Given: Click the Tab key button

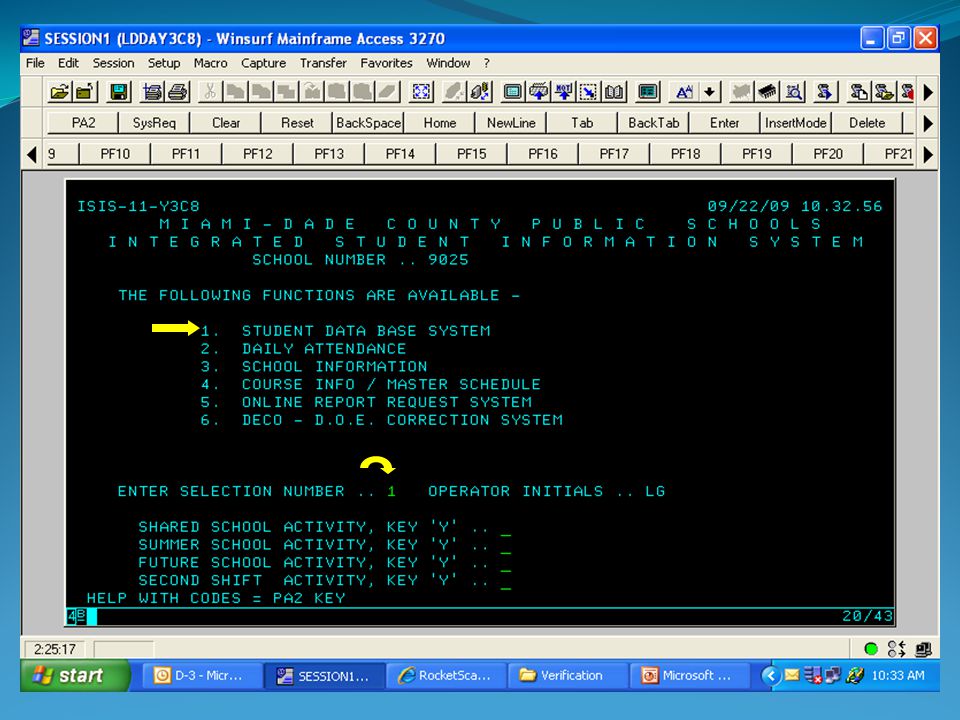Looking at the screenshot, I should pyautogui.click(x=582, y=123).
